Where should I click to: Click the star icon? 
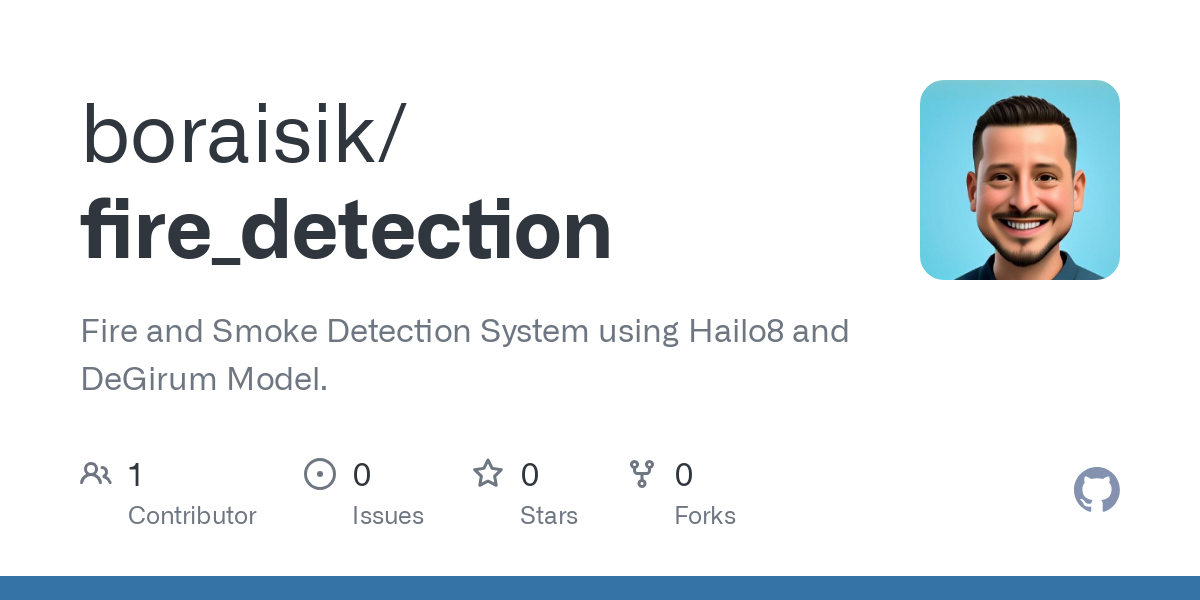coord(488,474)
